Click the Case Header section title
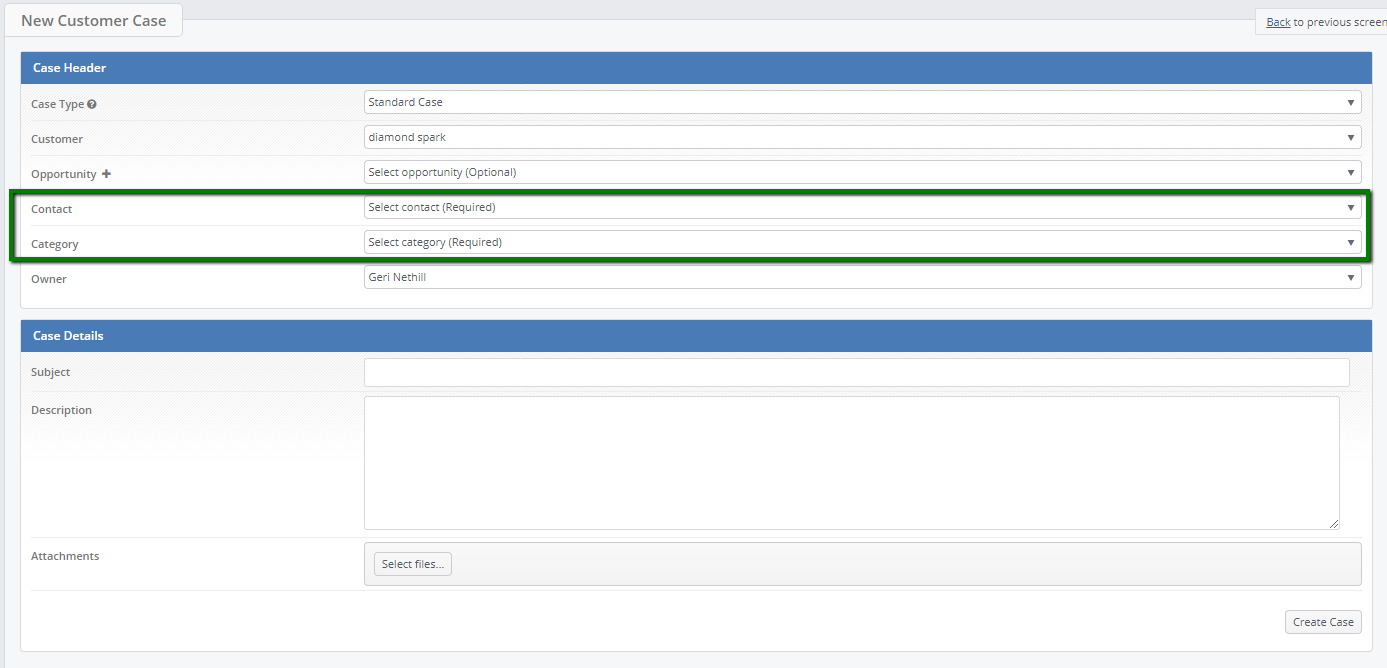Image resolution: width=1387 pixels, height=668 pixels. [70, 68]
